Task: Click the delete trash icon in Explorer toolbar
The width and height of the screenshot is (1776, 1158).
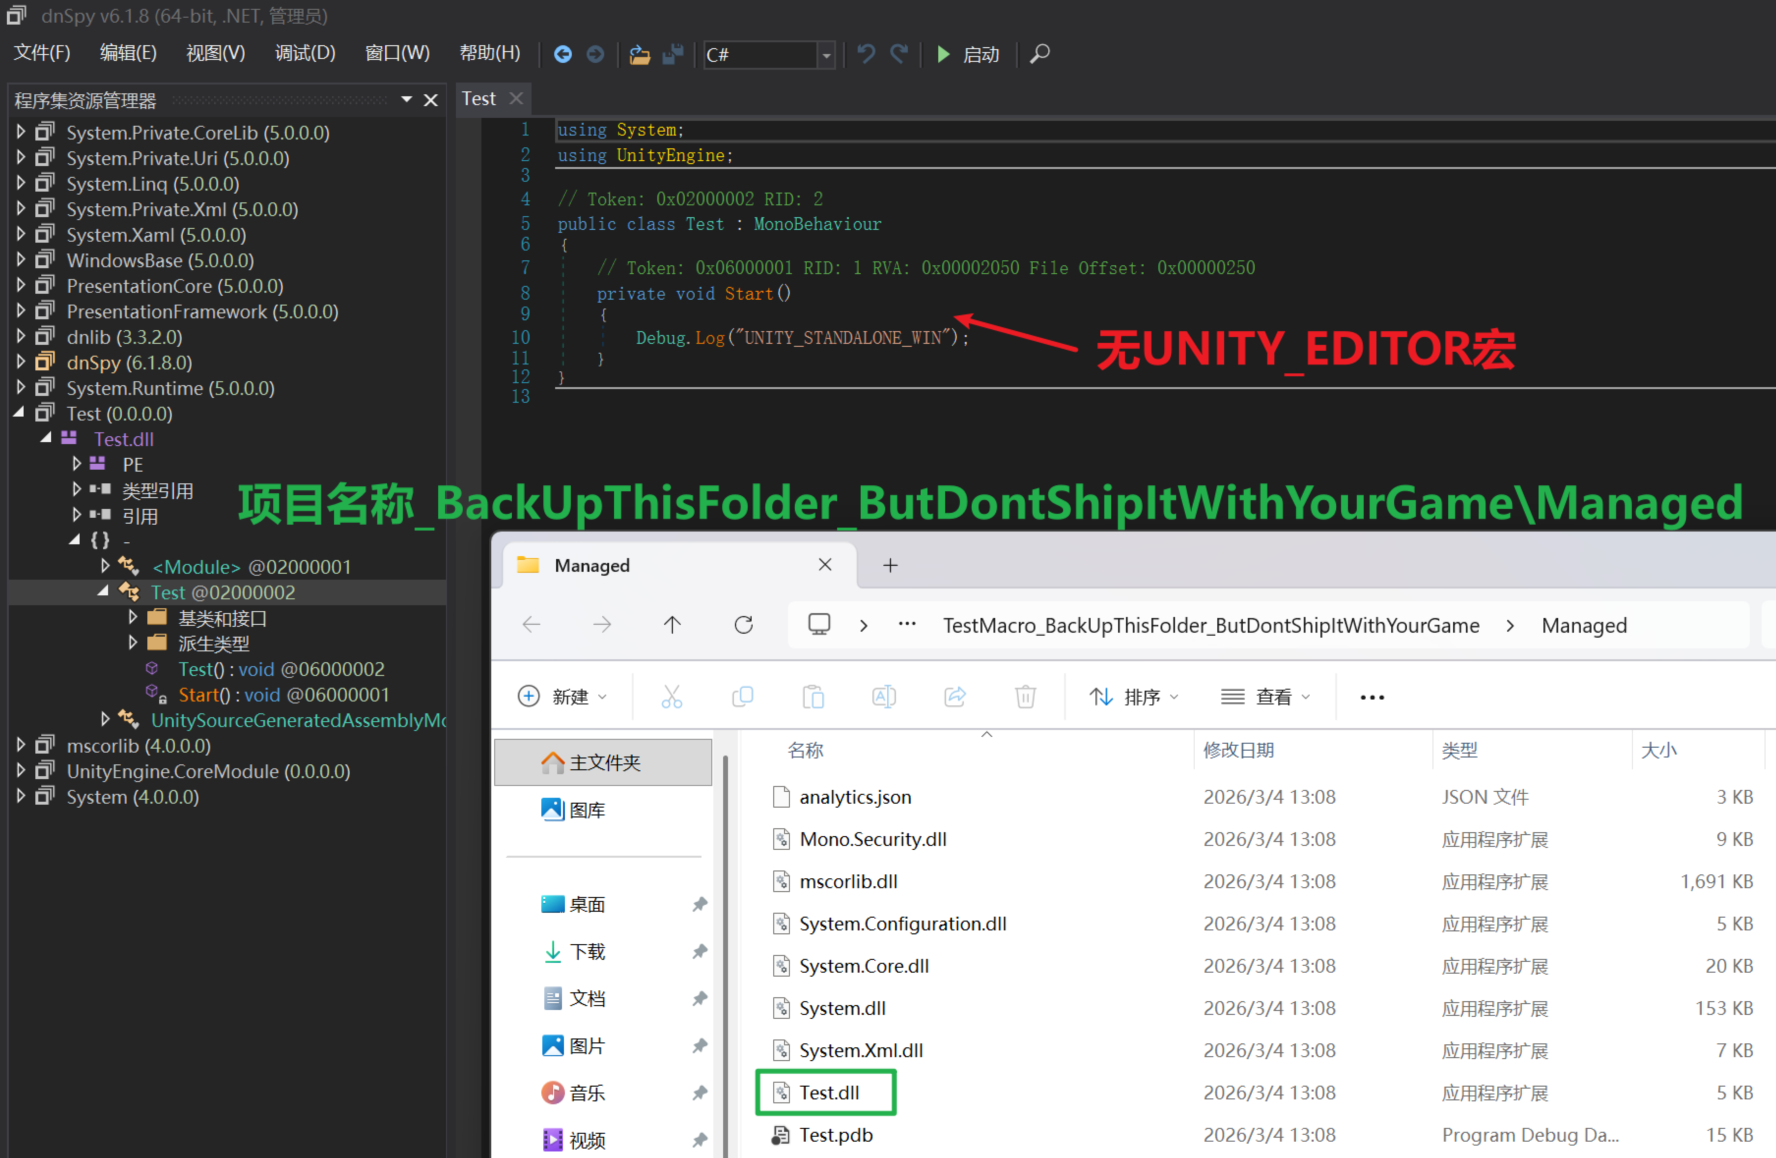Action: click(1025, 697)
